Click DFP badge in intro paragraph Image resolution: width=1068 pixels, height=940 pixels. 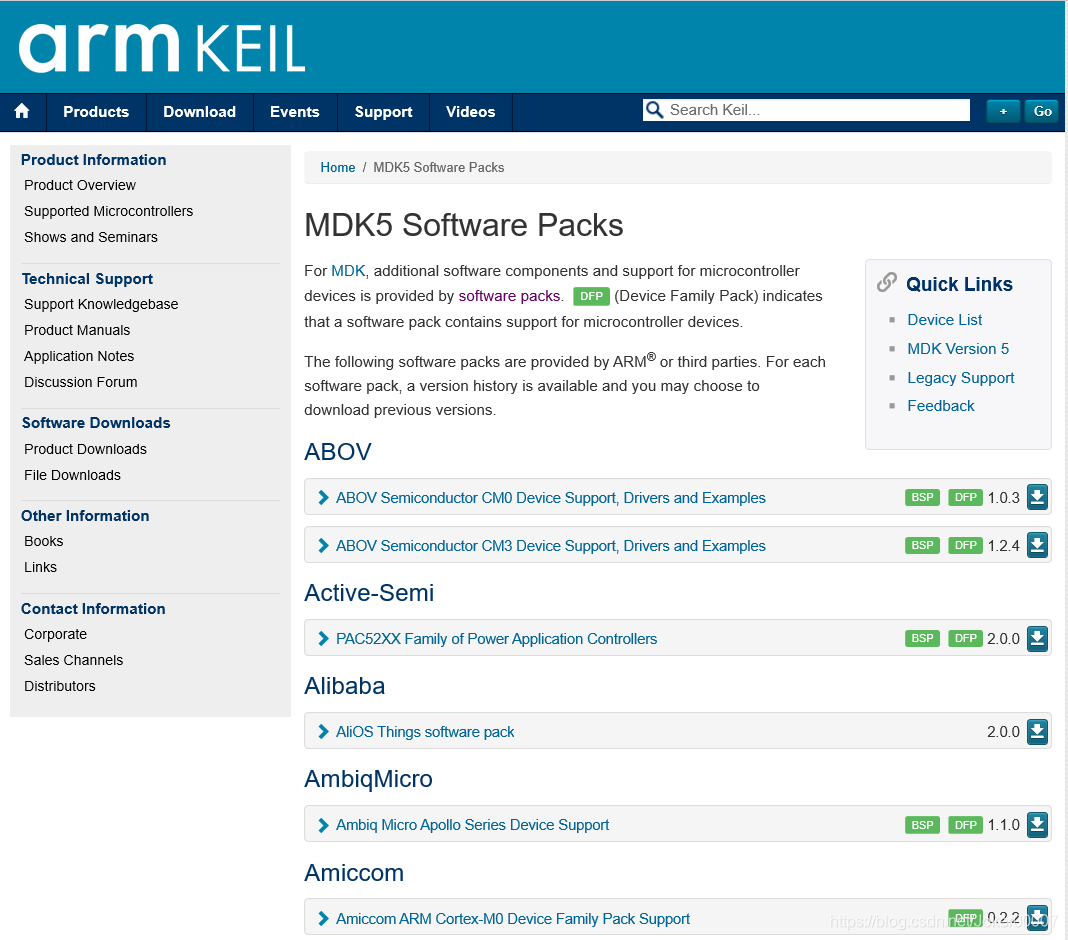[x=591, y=296]
